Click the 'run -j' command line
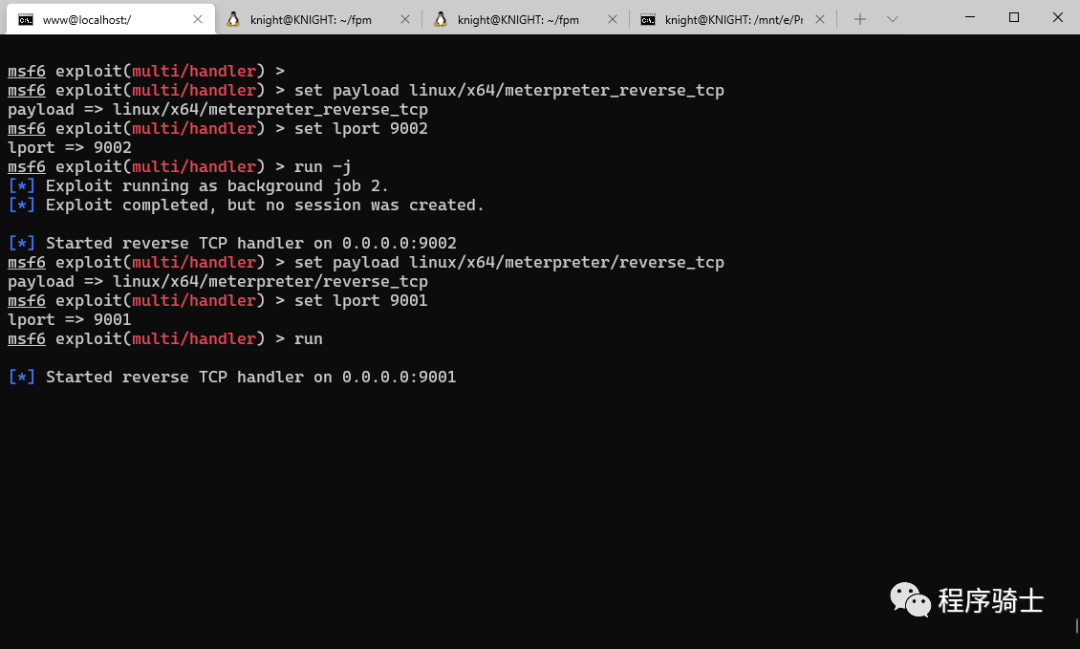 [179, 167]
